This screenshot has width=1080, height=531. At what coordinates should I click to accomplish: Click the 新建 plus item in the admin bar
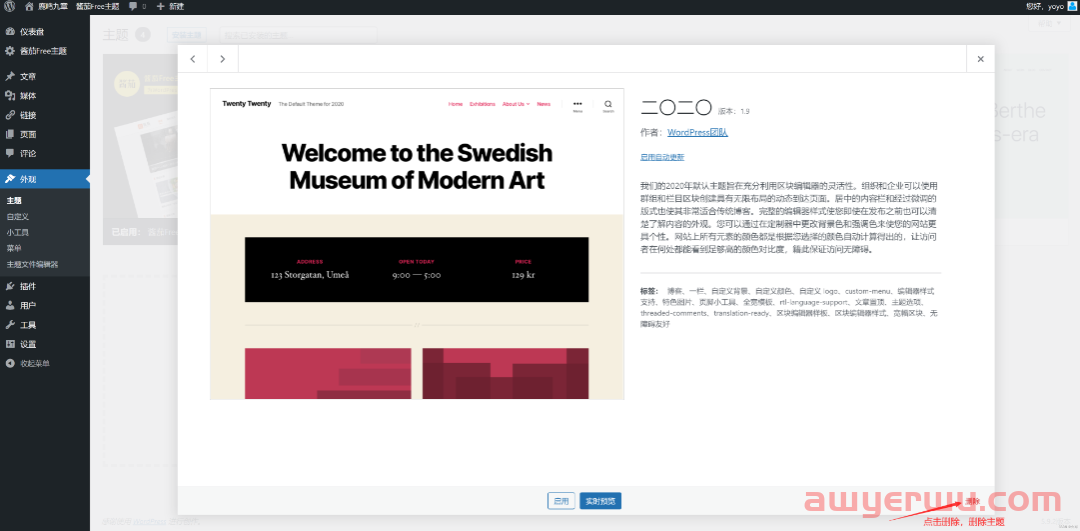point(170,6)
